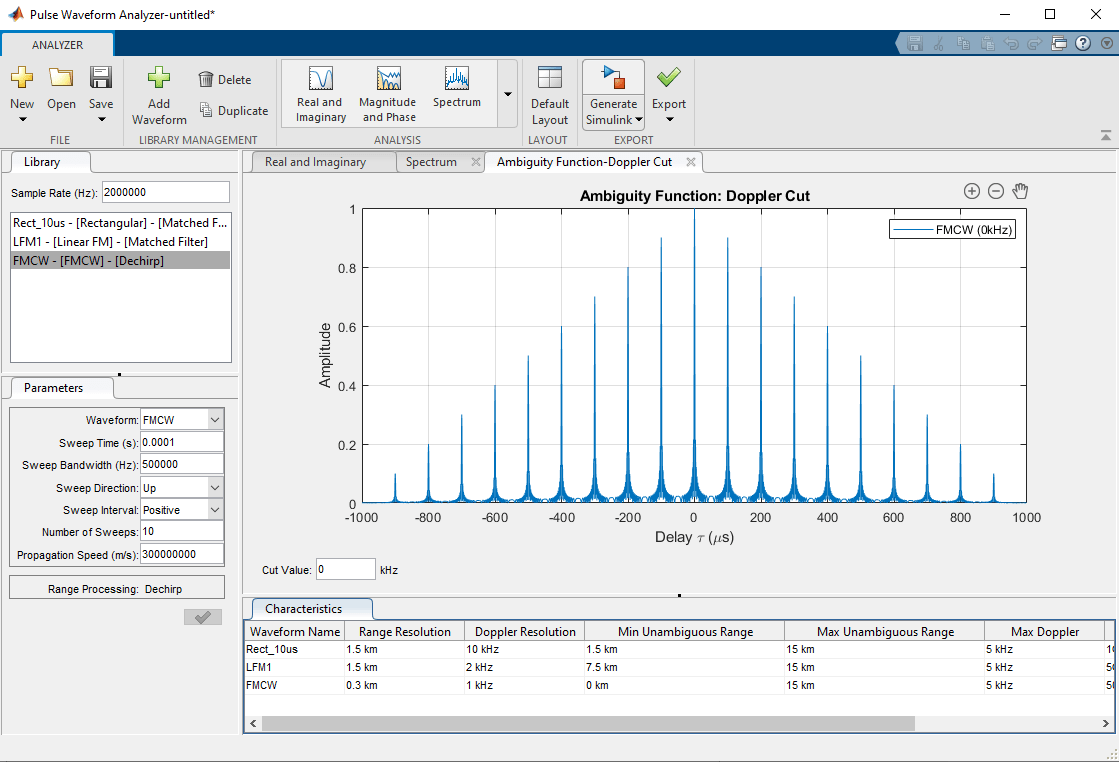This screenshot has height=762, width=1119.
Task: Open the Sweep Interval dropdown
Action: [x=215, y=510]
